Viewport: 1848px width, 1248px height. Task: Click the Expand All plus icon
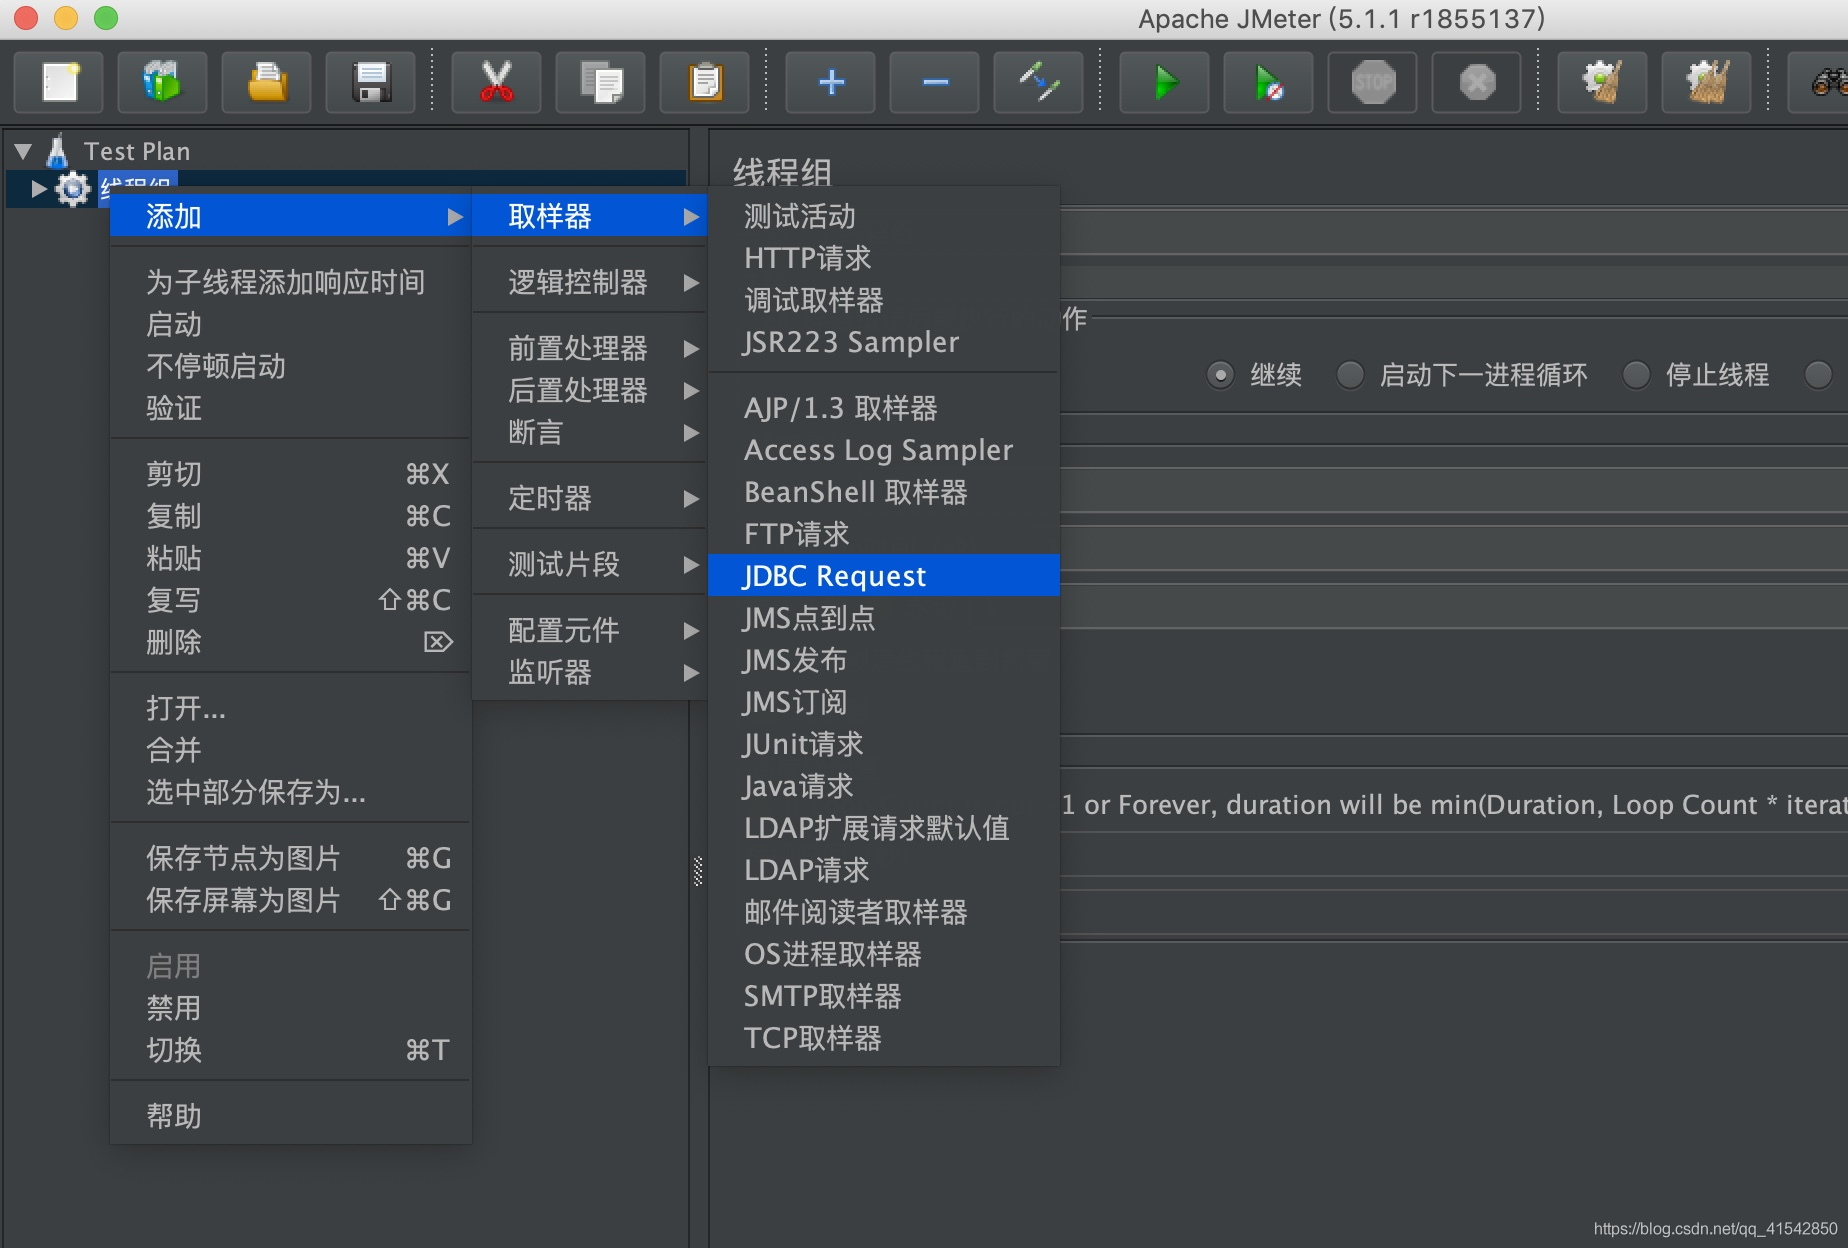pyautogui.click(x=831, y=82)
